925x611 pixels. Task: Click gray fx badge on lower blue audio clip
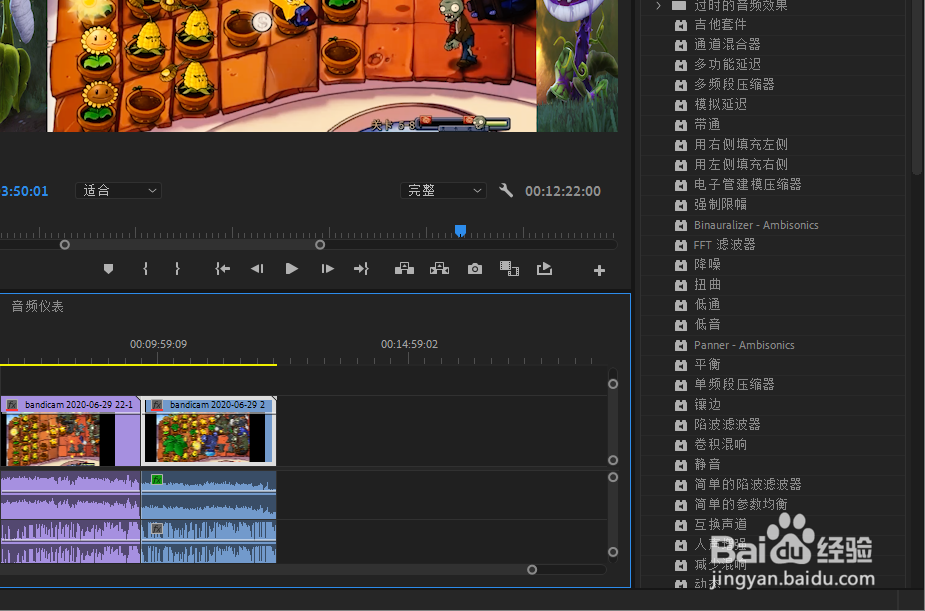click(x=157, y=528)
